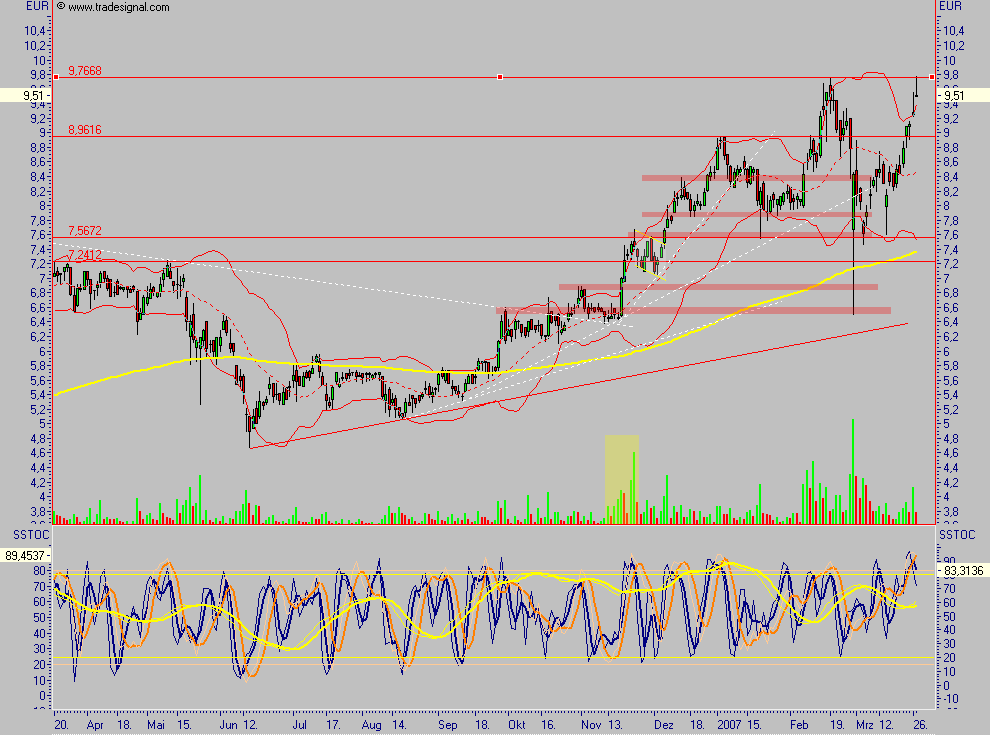990x735 pixels.
Task: Click the Feb label on the date axis
Action: coord(799,725)
